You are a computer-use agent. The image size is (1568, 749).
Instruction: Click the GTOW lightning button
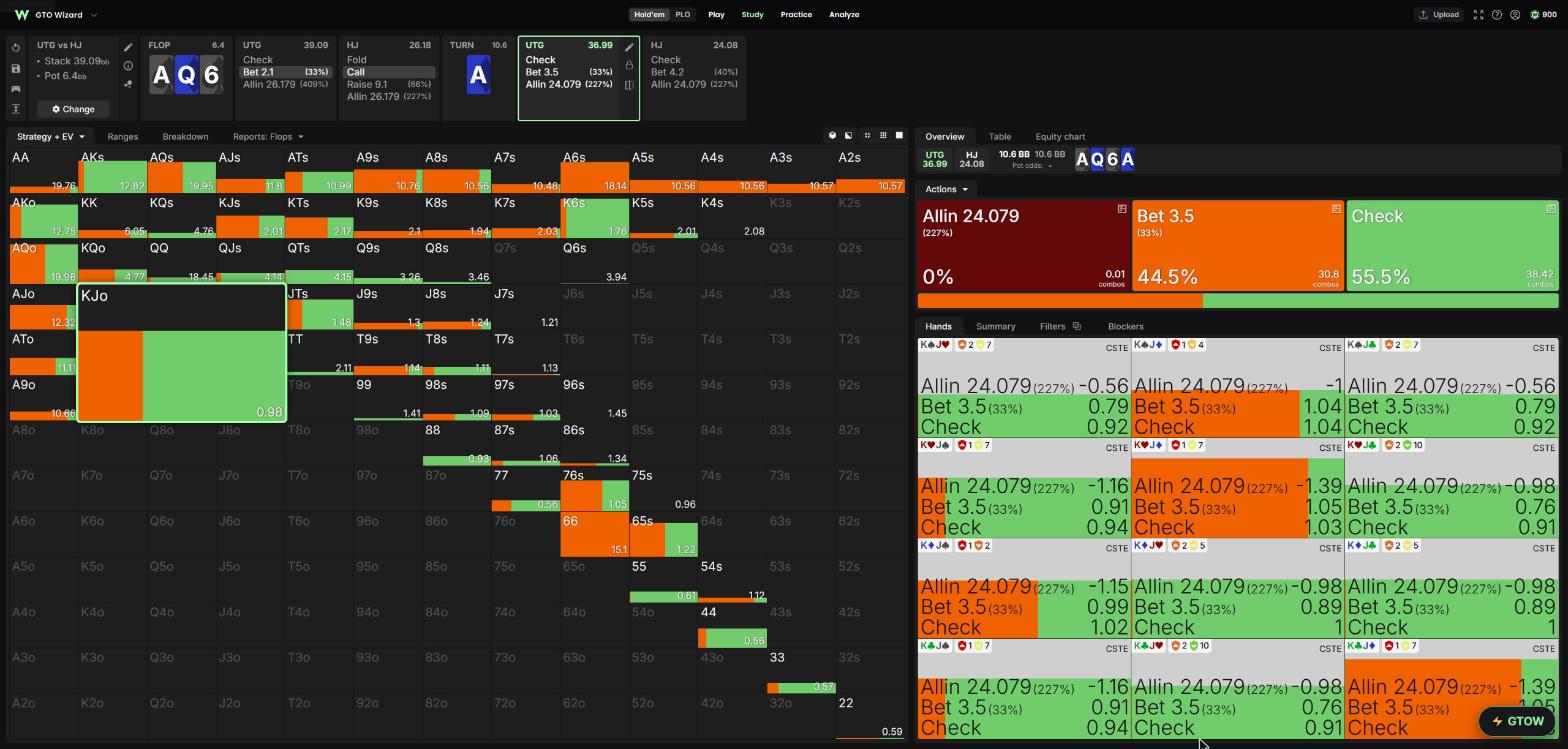point(1518,721)
